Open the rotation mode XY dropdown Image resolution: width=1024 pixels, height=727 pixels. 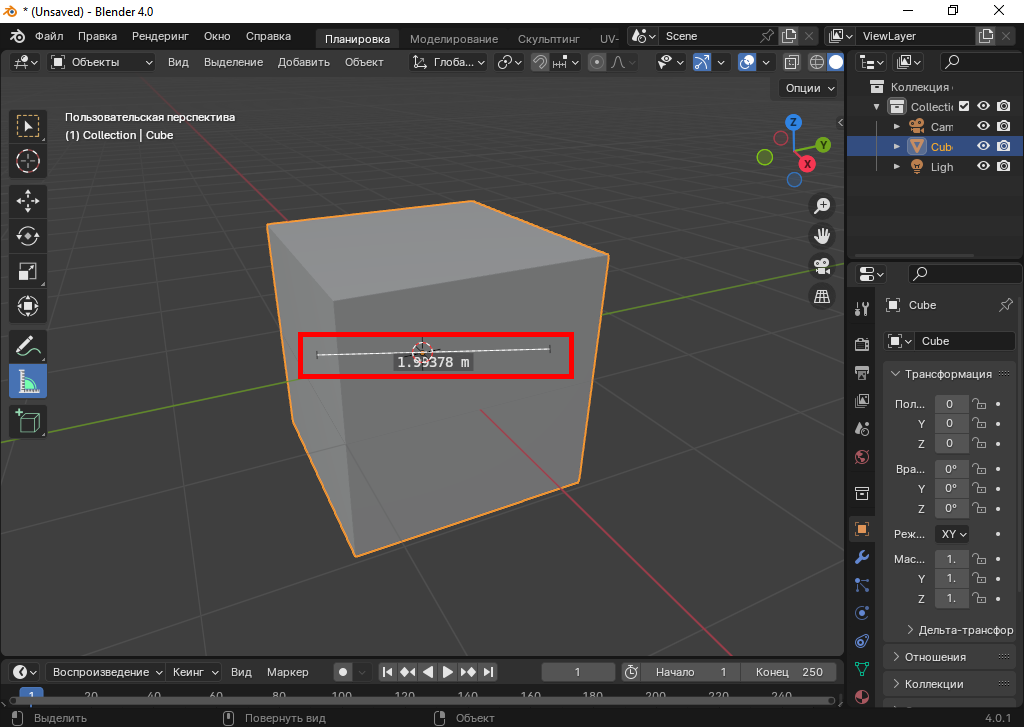(x=954, y=534)
